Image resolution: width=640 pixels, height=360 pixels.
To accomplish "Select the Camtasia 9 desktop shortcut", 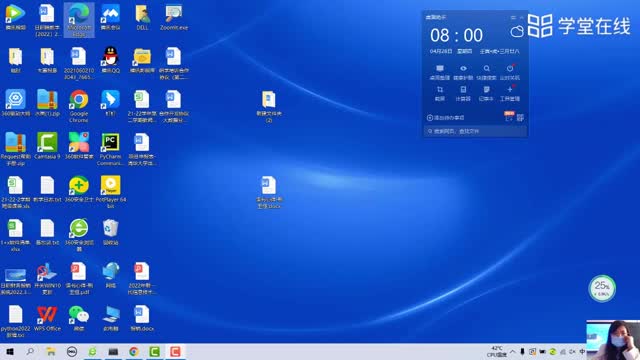I will click(x=47, y=146).
